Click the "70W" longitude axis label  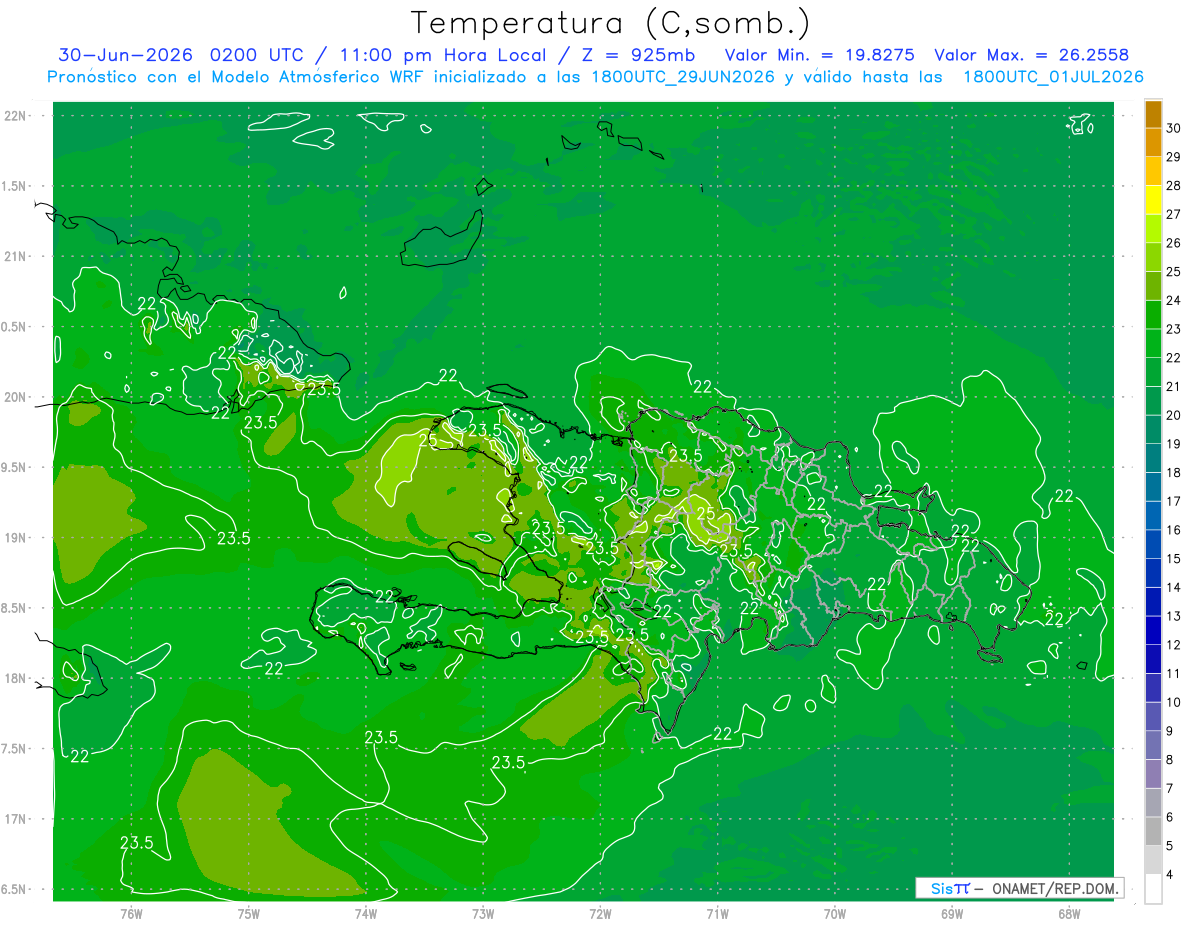pyautogui.click(x=835, y=913)
